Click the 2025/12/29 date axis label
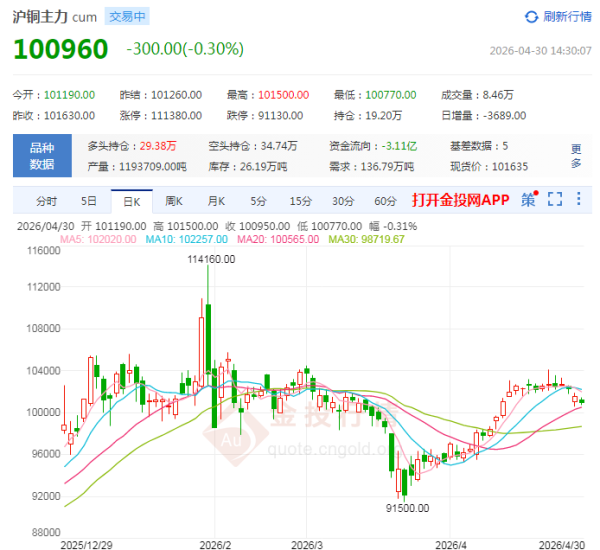Viewport: 600px width, 550px height. (86, 545)
